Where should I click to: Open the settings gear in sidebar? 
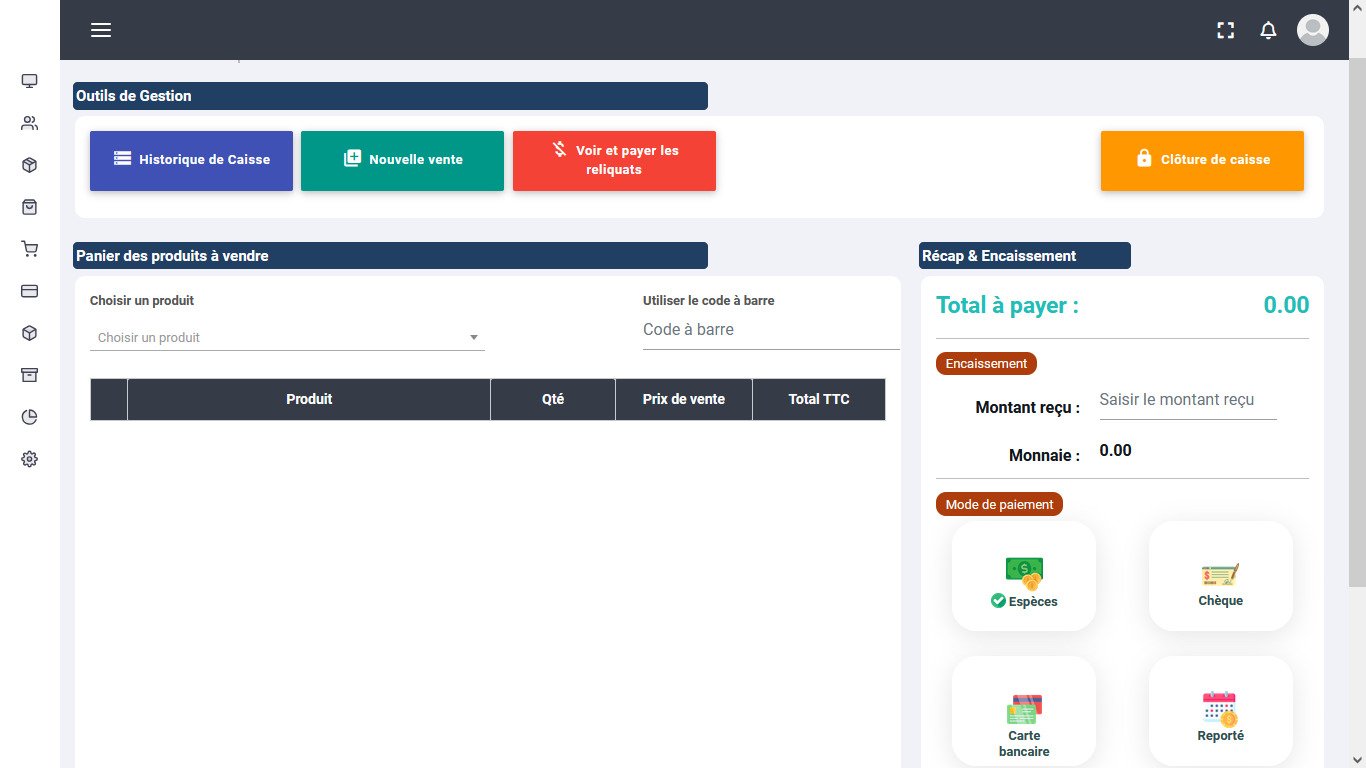click(x=29, y=458)
